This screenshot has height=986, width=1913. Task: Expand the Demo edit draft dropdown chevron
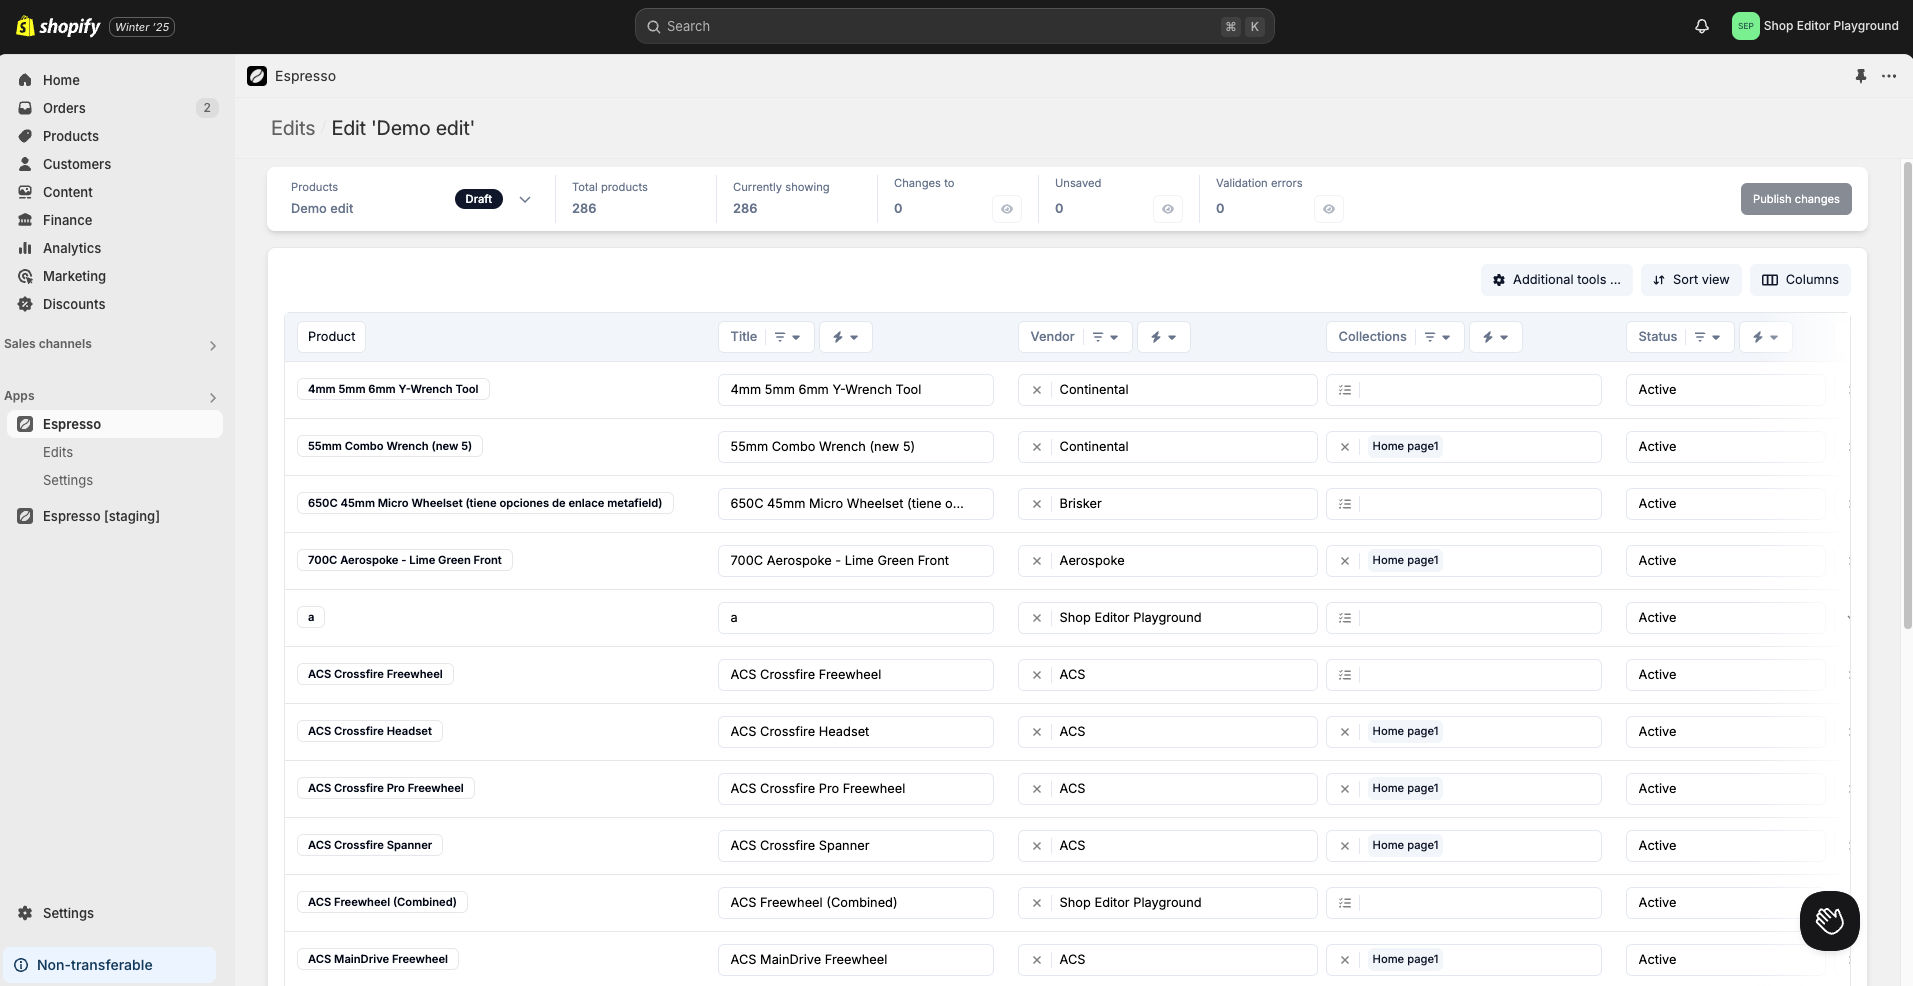click(x=525, y=199)
